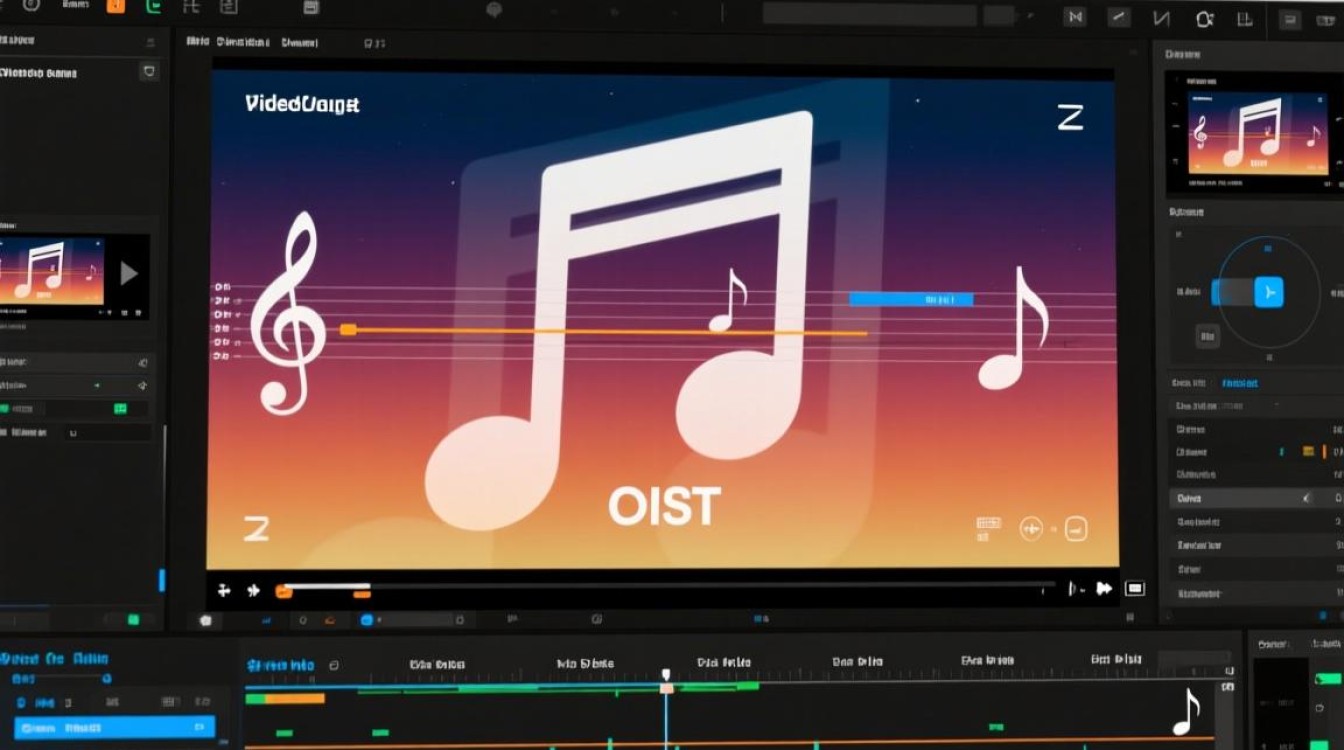
Task: Click the orange playback progress handle
Action: click(x=284, y=591)
